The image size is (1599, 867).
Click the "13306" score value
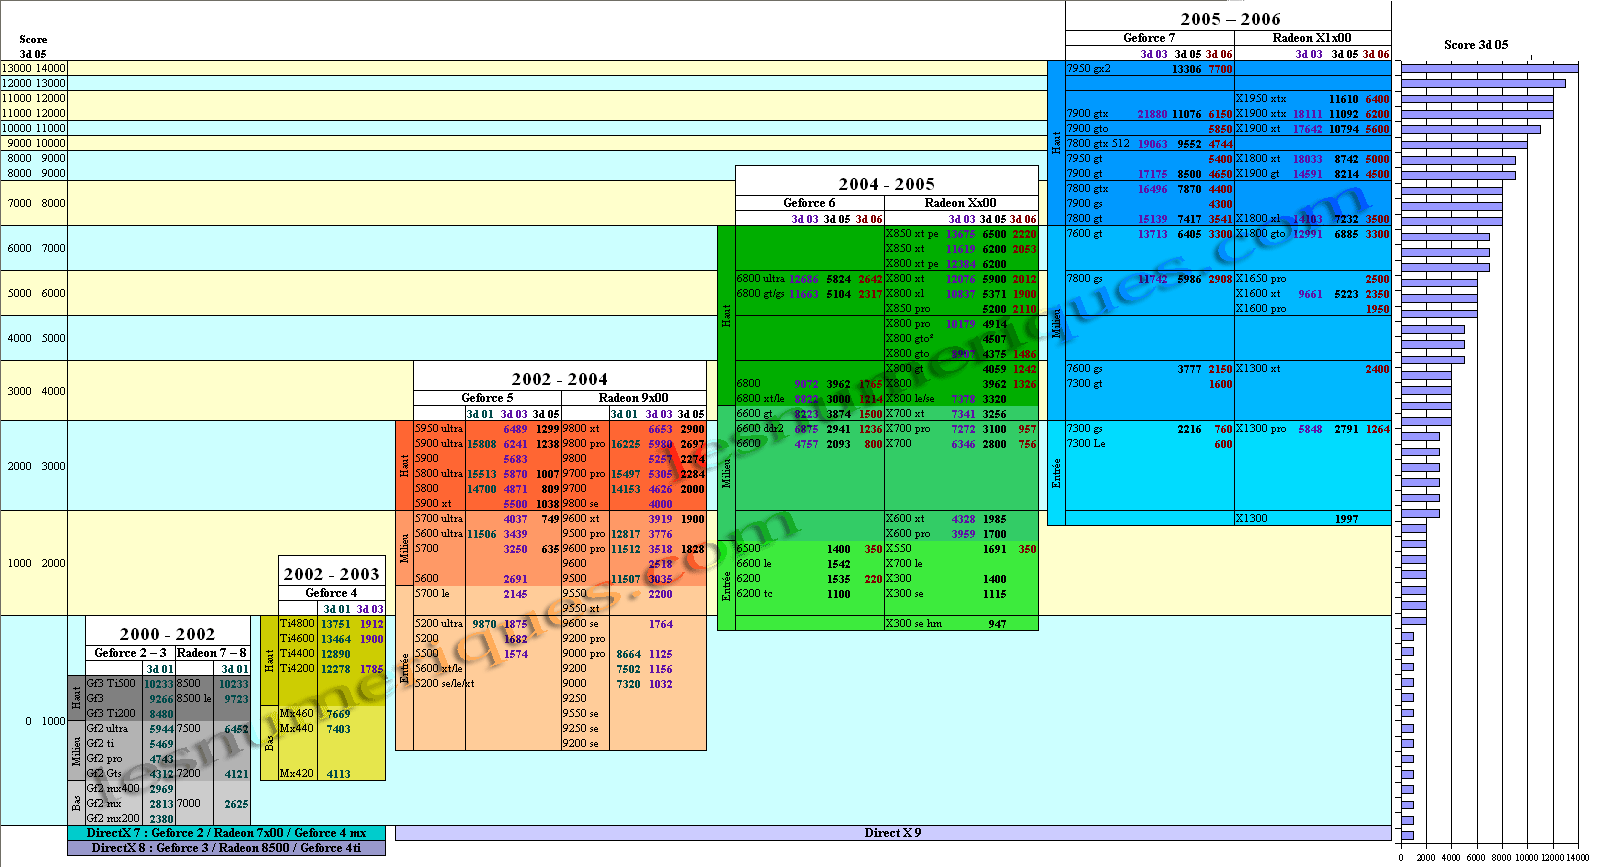click(x=1187, y=70)
